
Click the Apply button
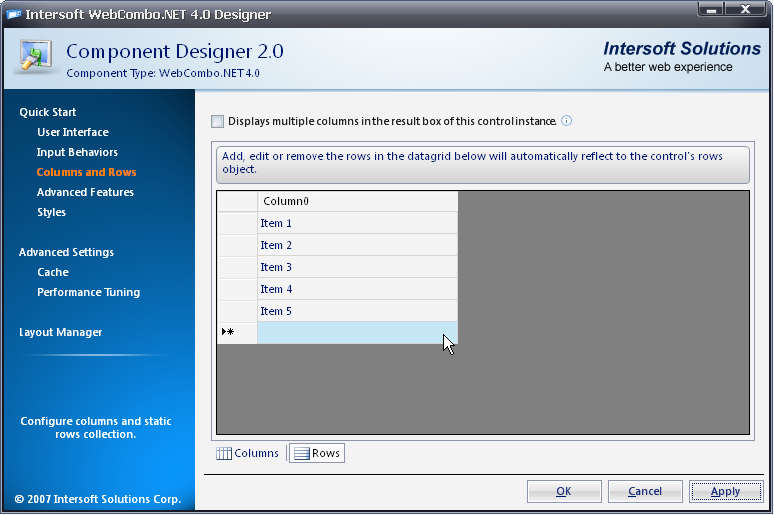coord(725,491)
